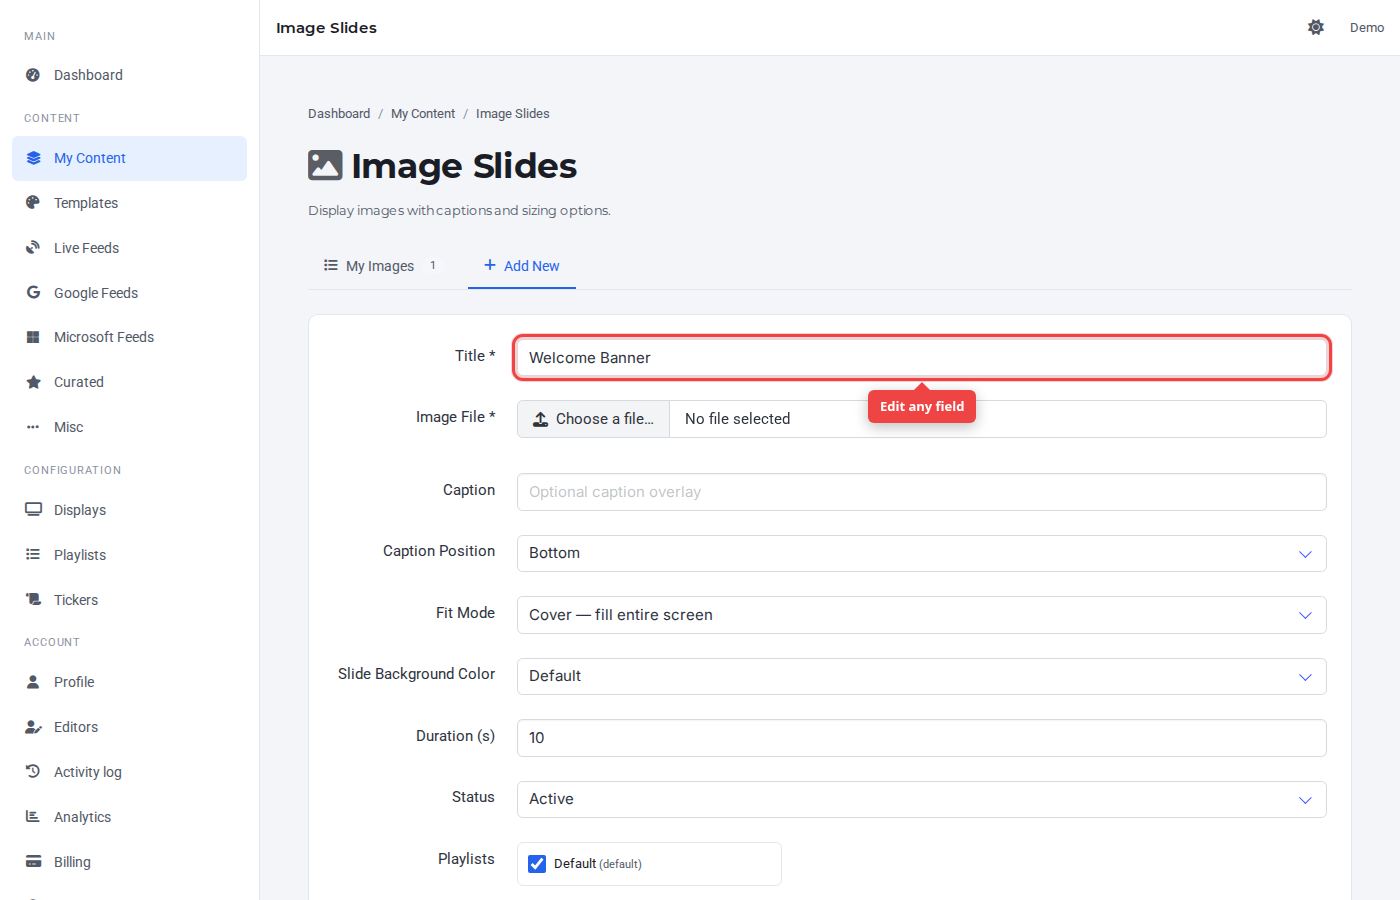This screenshot has height=900, width=1400.
Task: Toggle theme using the sun/gear icon
Action: point(1316,27)
